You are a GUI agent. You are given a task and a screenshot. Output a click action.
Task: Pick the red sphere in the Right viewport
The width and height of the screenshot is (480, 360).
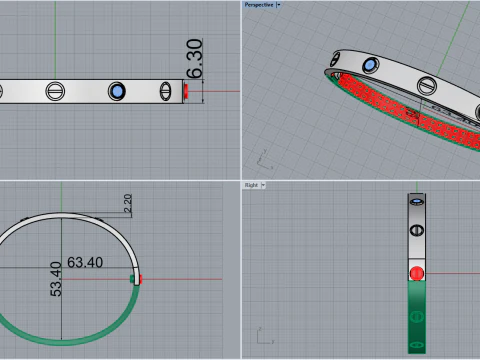coord(417,273)
